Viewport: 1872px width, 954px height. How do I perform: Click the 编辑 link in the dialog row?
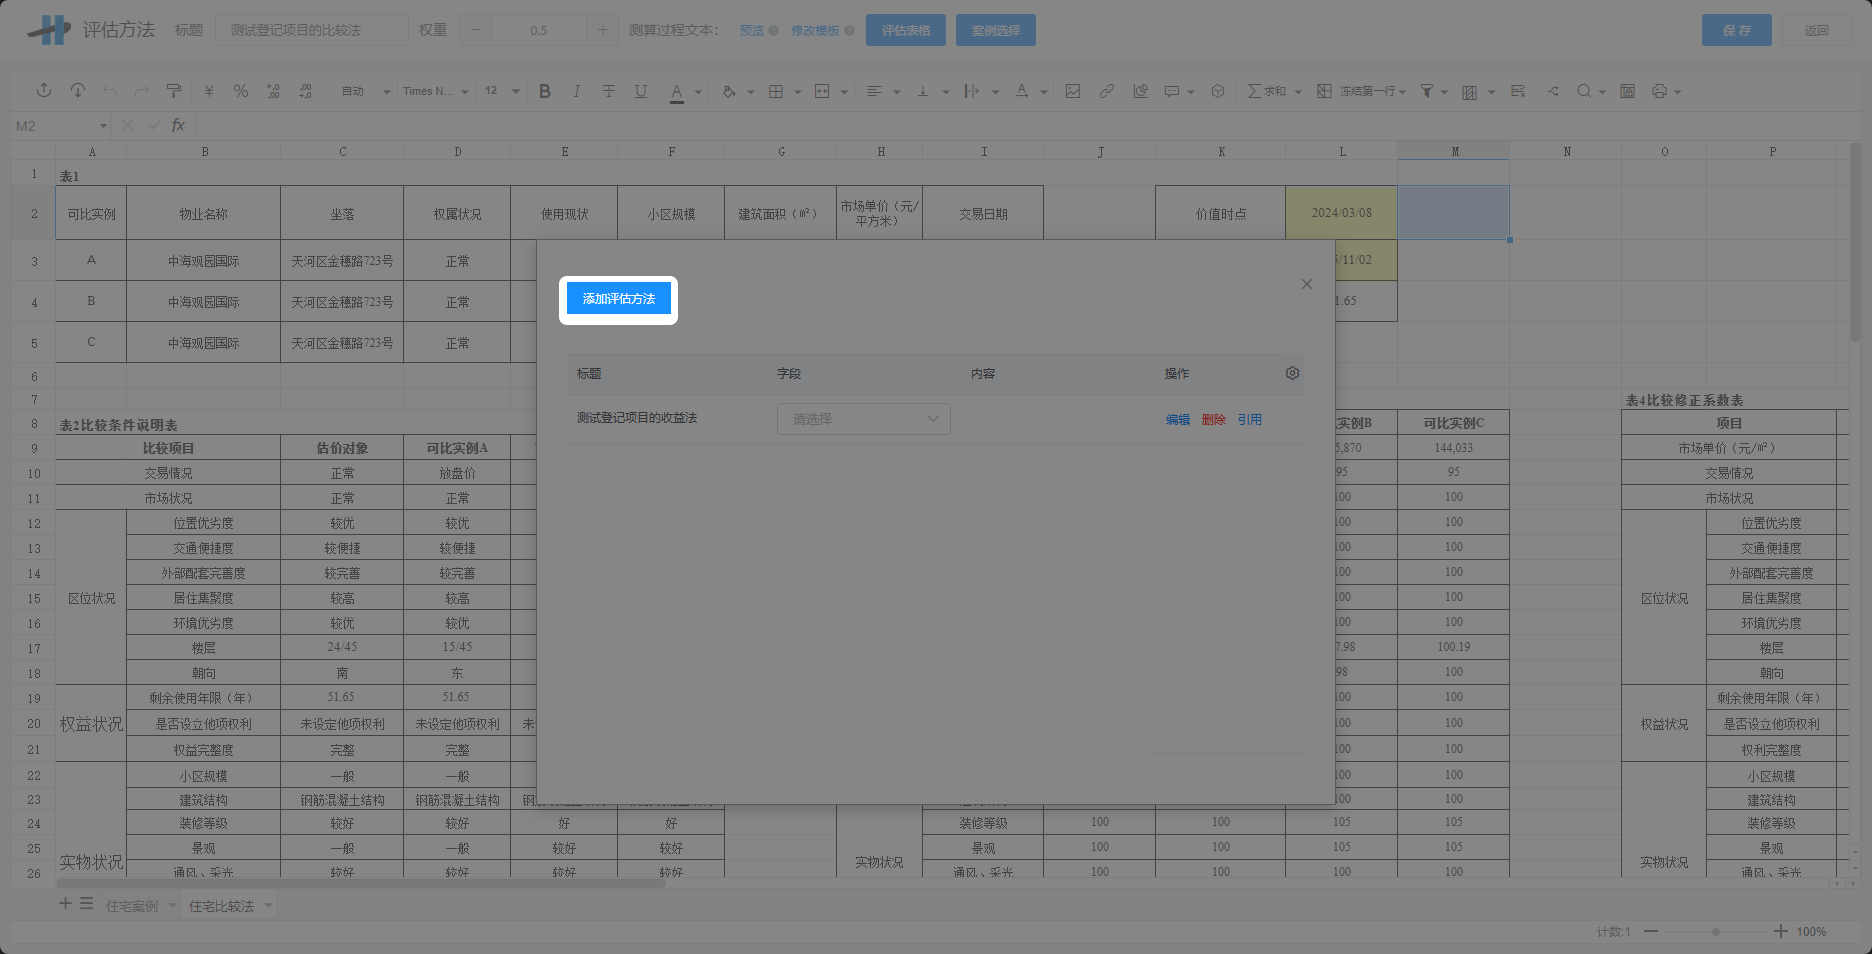point(1177,420)
